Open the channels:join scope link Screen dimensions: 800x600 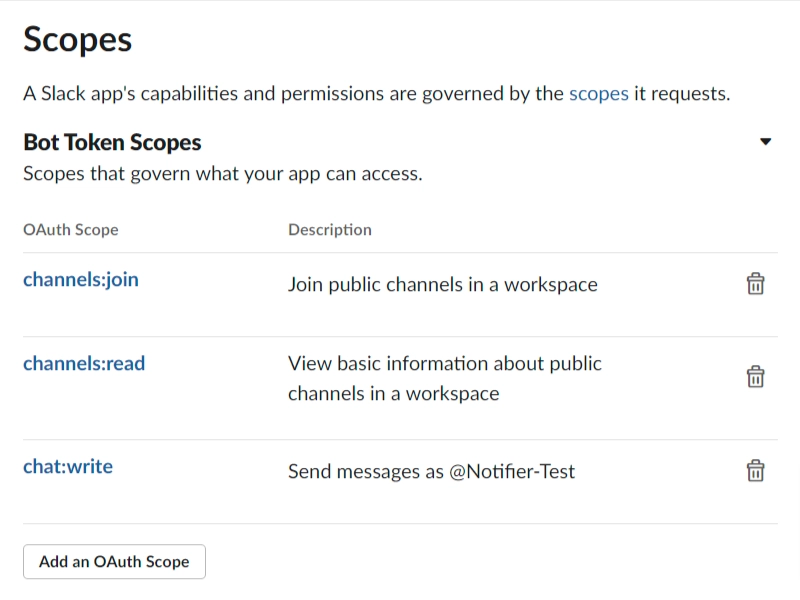(81, 280)
